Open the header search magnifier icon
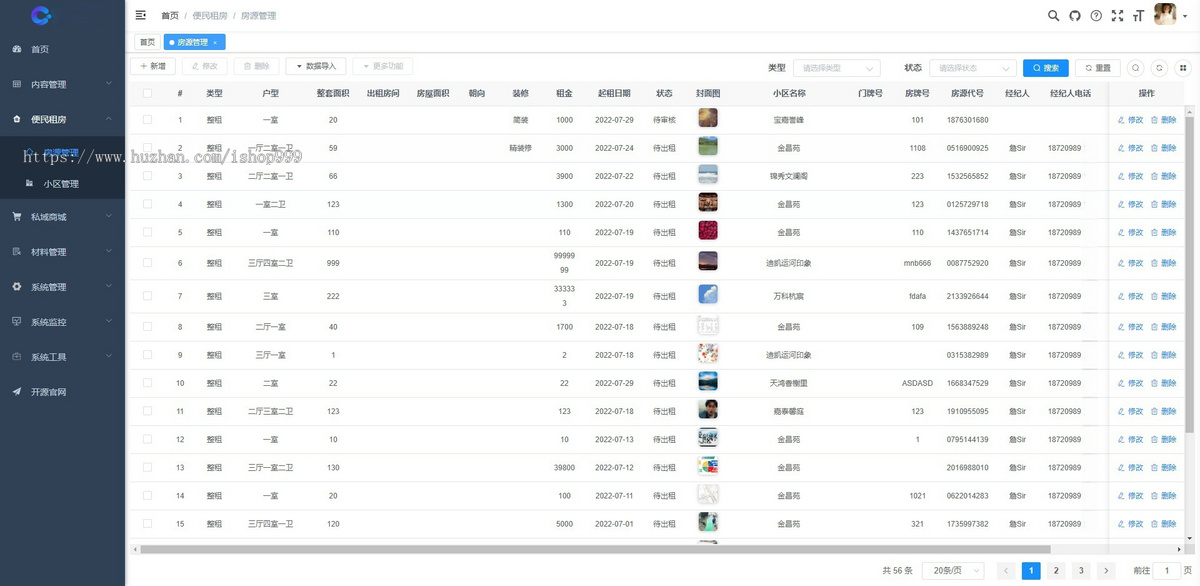 tap(1053, 15)
